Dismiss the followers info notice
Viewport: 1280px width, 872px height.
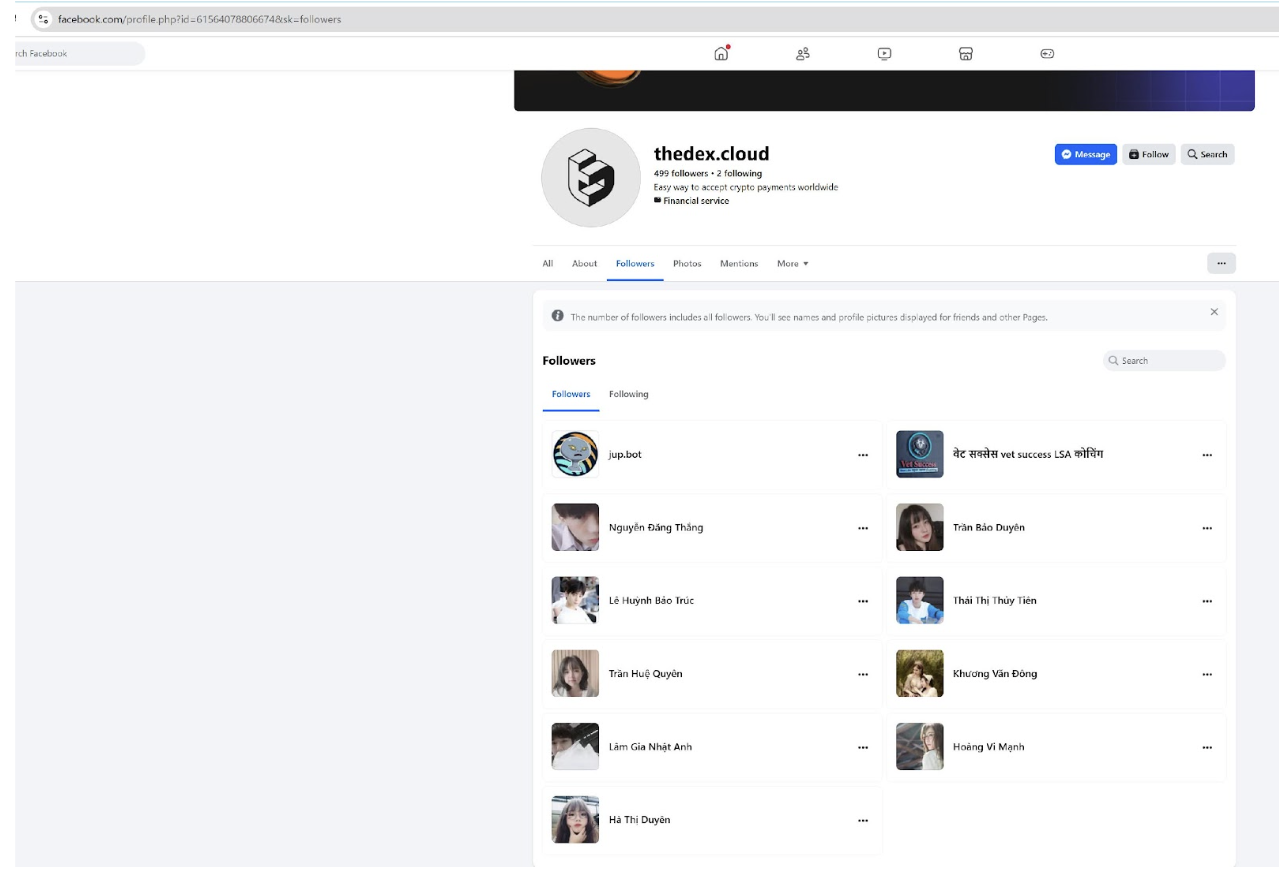pyautogui.click(x=1214, y=312)
